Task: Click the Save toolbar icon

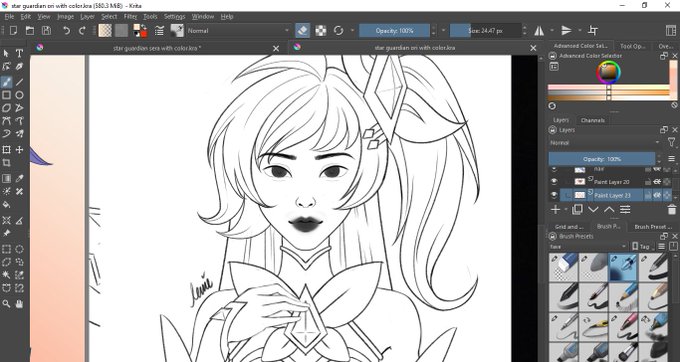Action: 46,30
